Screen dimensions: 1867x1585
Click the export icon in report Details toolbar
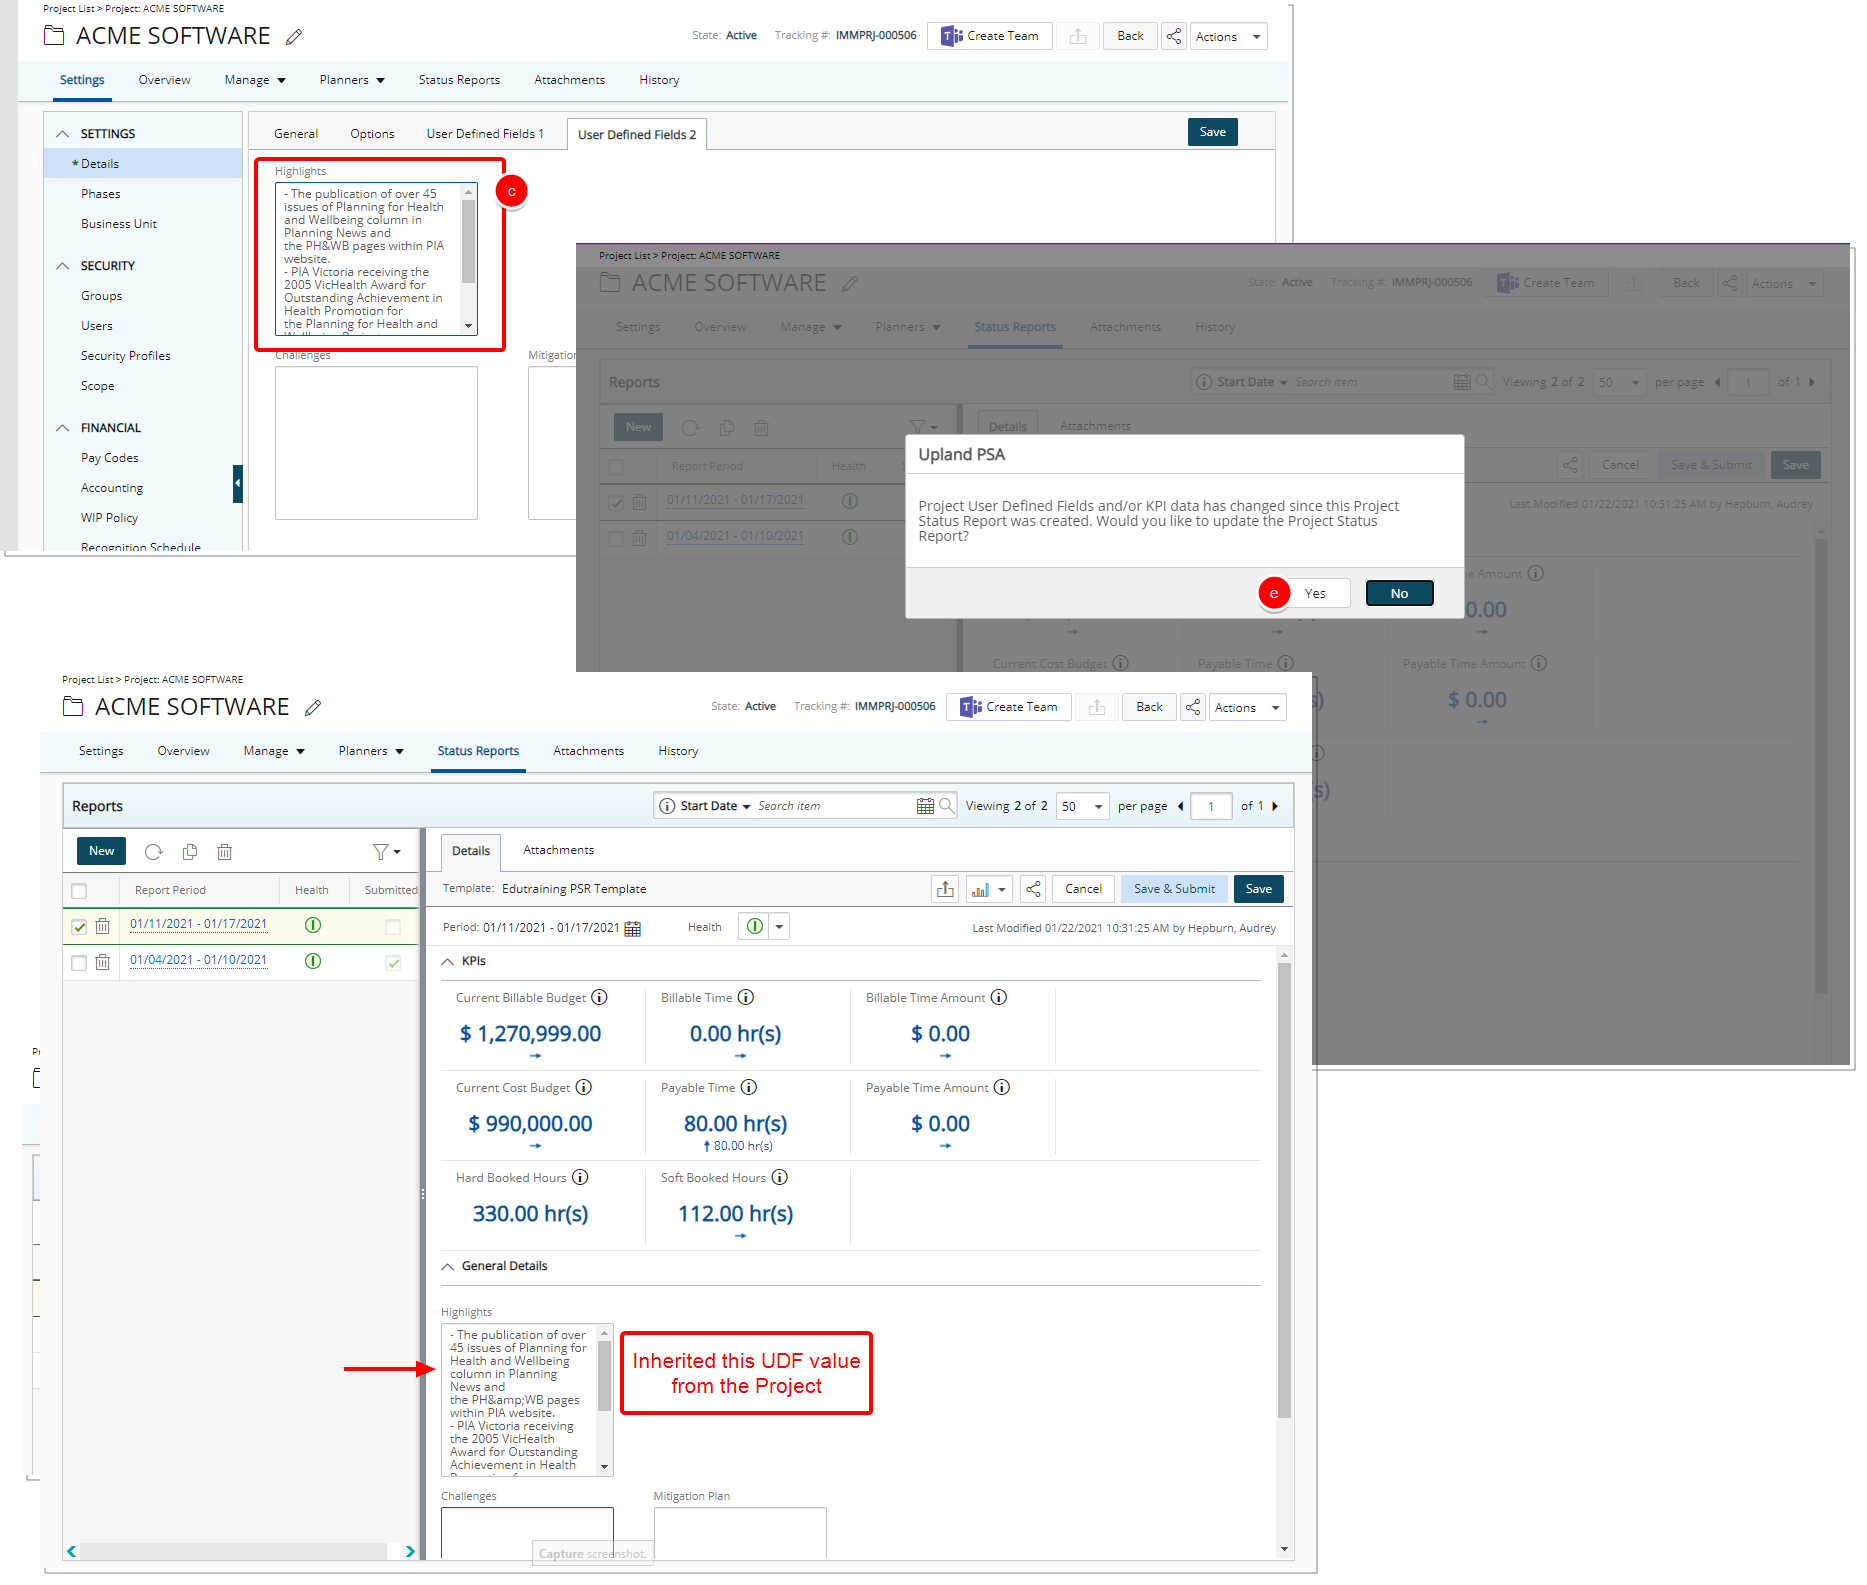945,889
